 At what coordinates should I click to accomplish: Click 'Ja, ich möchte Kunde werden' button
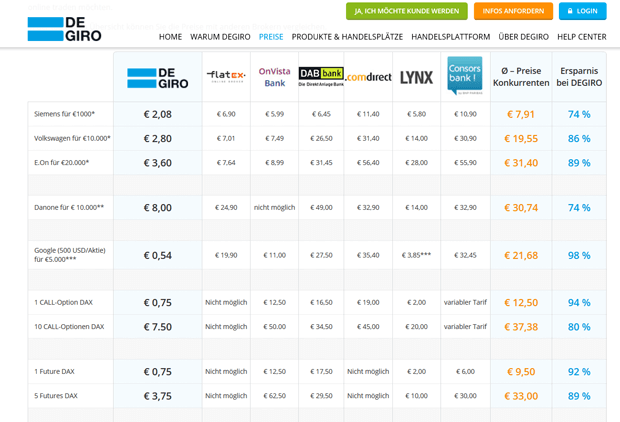407,11
